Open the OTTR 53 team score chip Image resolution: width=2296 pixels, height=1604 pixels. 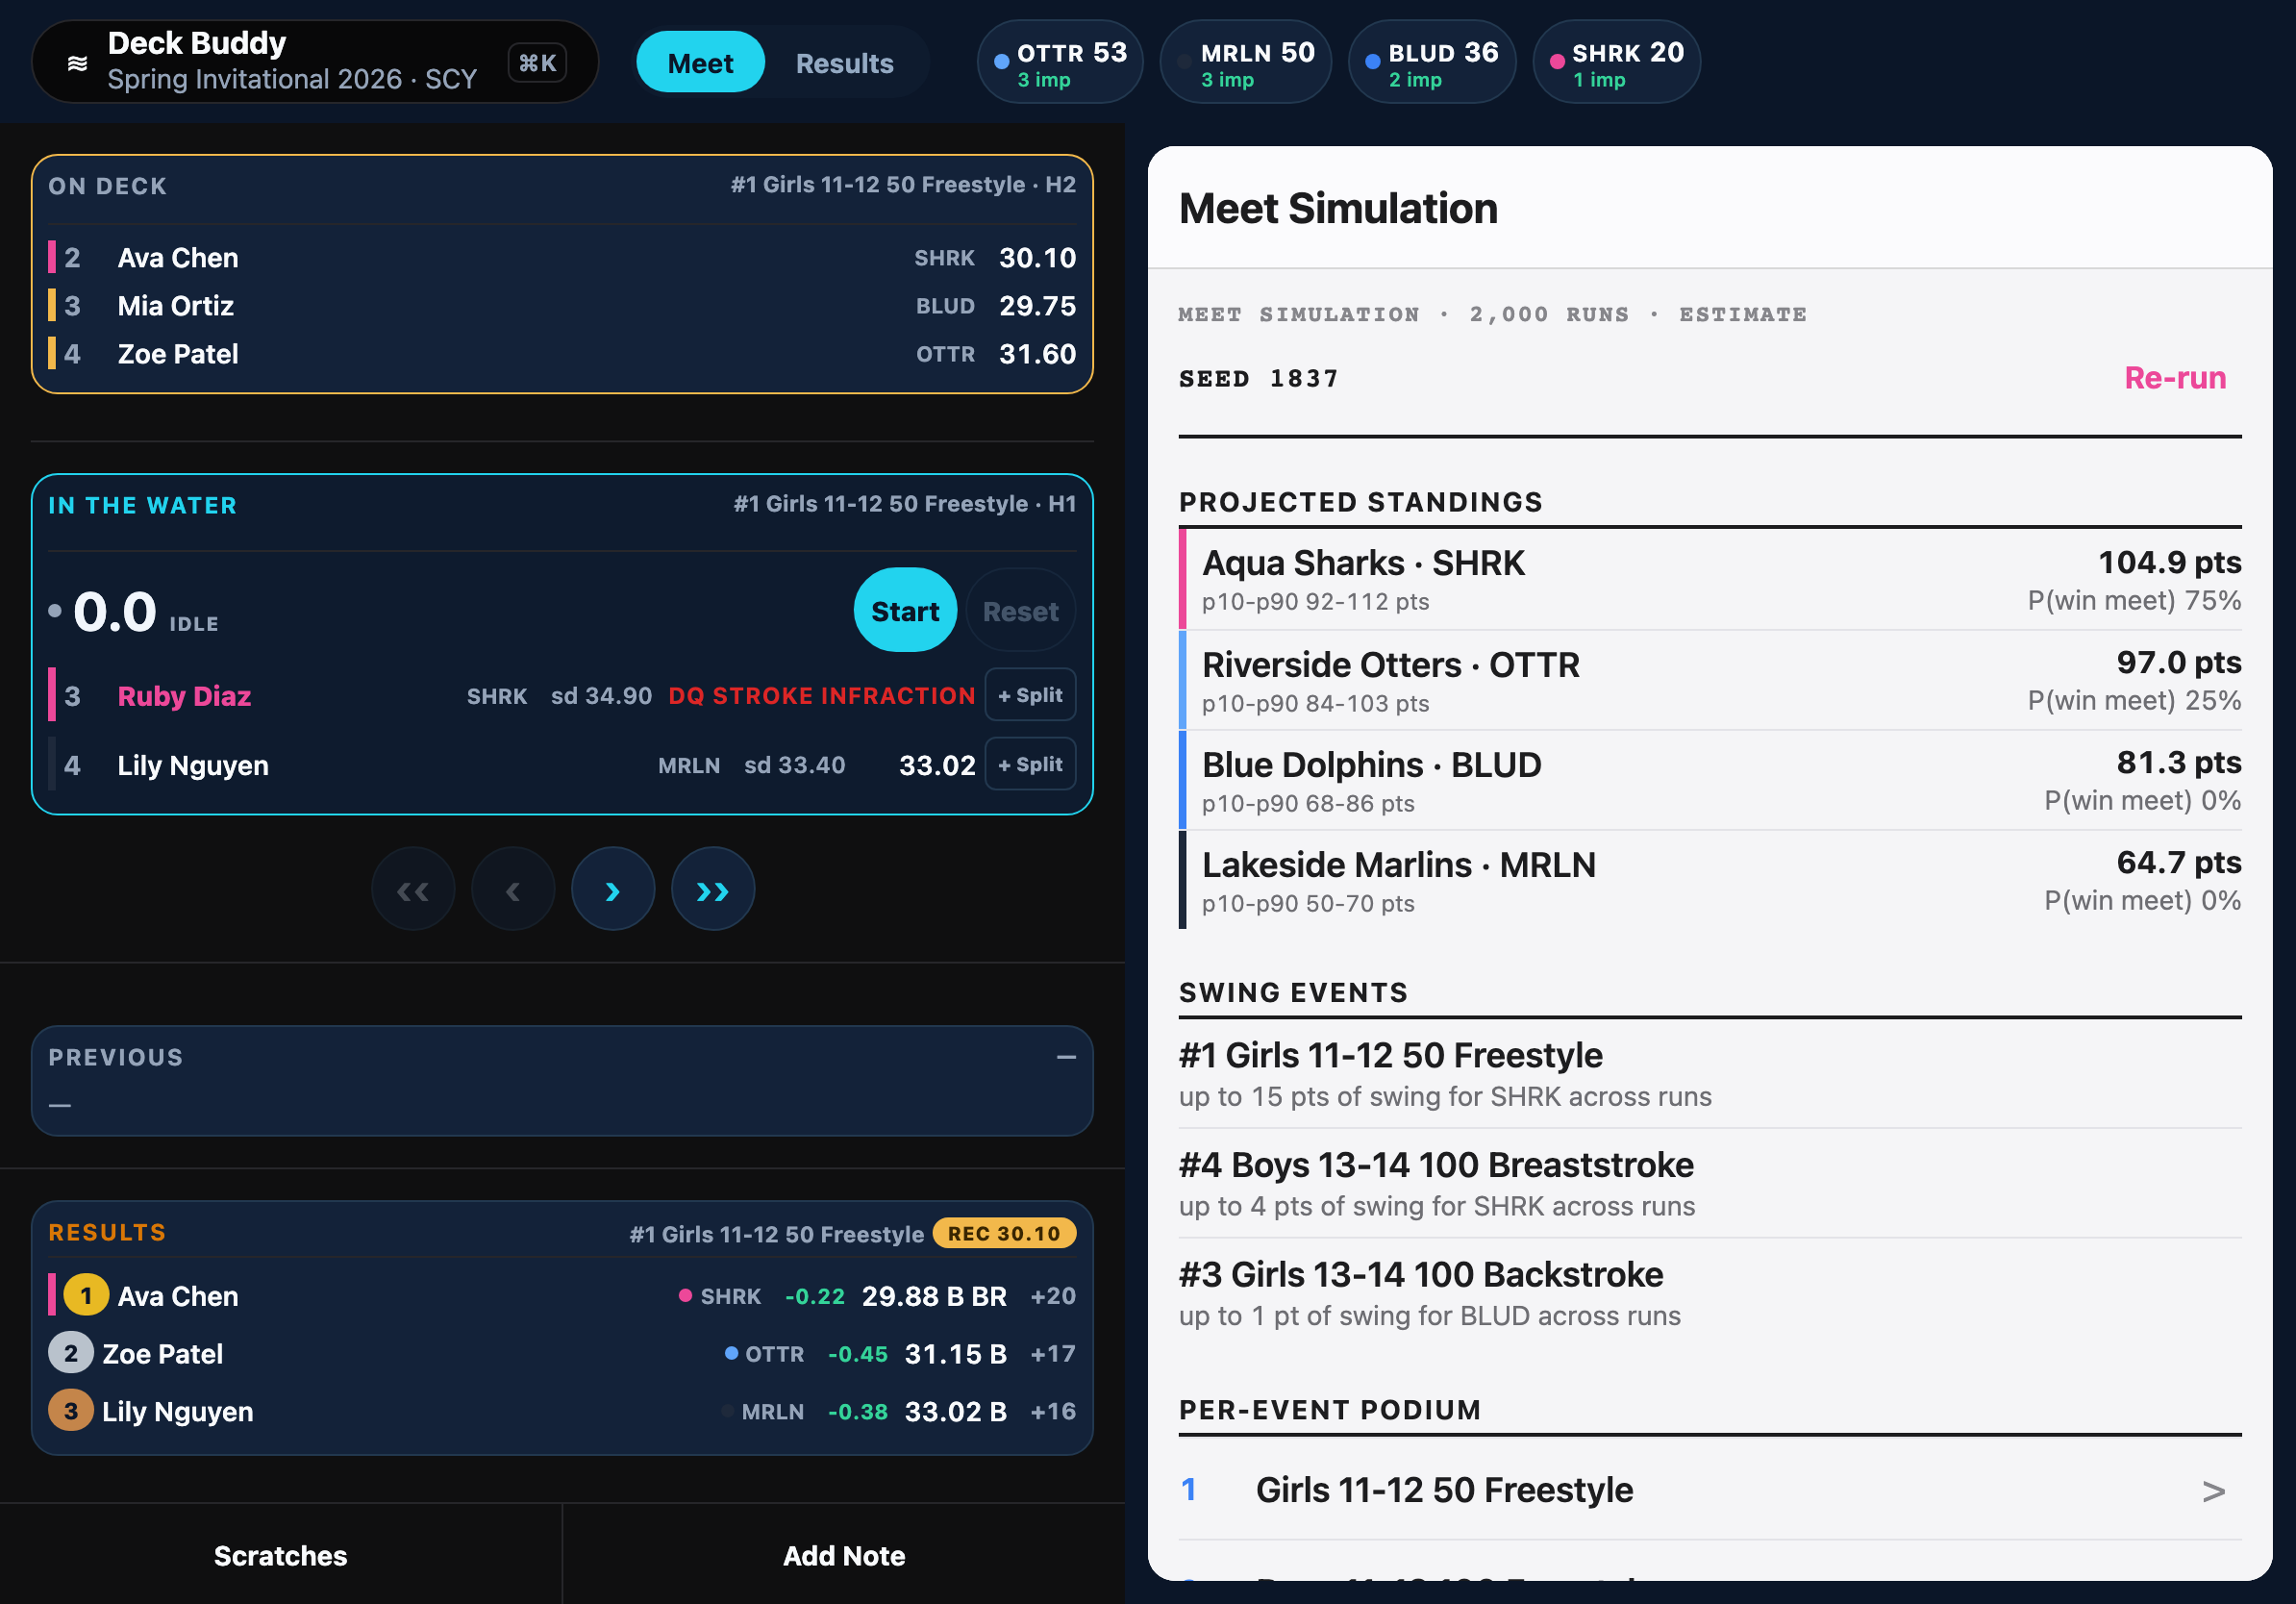coord(1060,63)
